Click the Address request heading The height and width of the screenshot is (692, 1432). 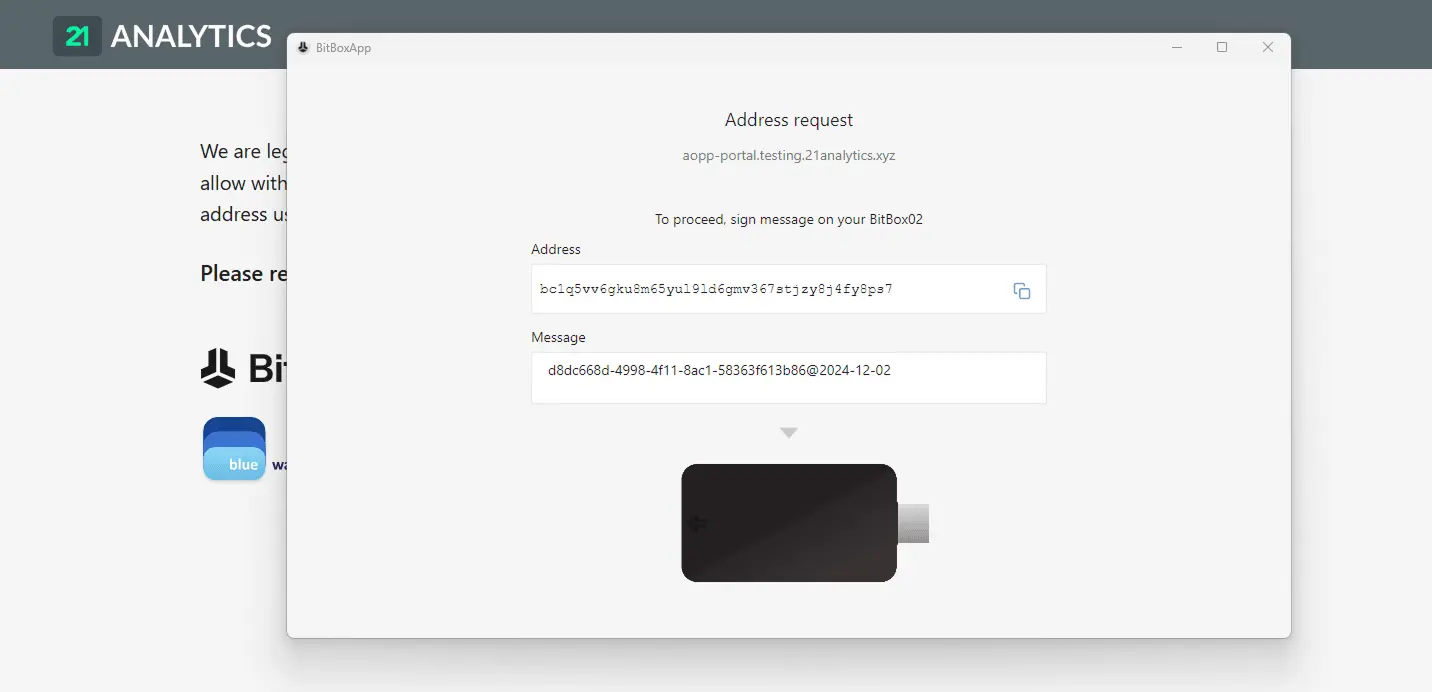[789, 119]
